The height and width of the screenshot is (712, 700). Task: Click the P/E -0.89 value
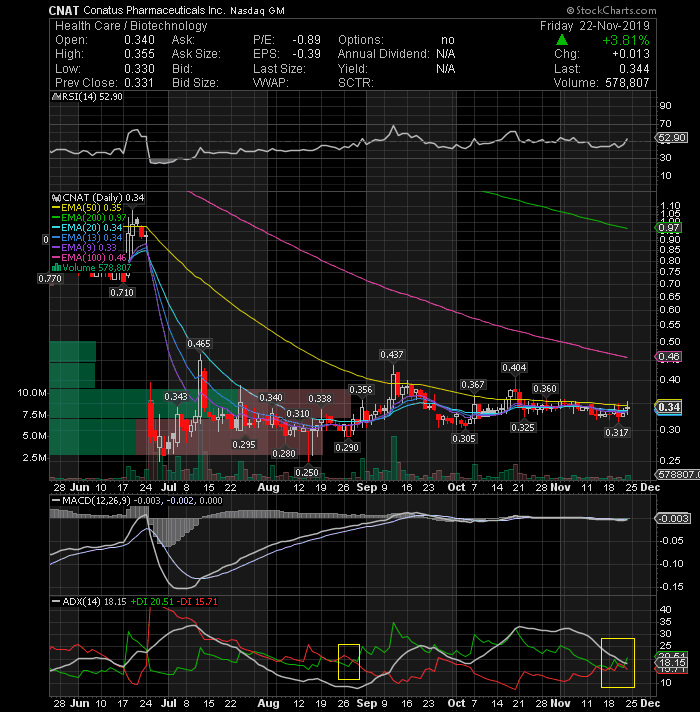tap(306, 40)
